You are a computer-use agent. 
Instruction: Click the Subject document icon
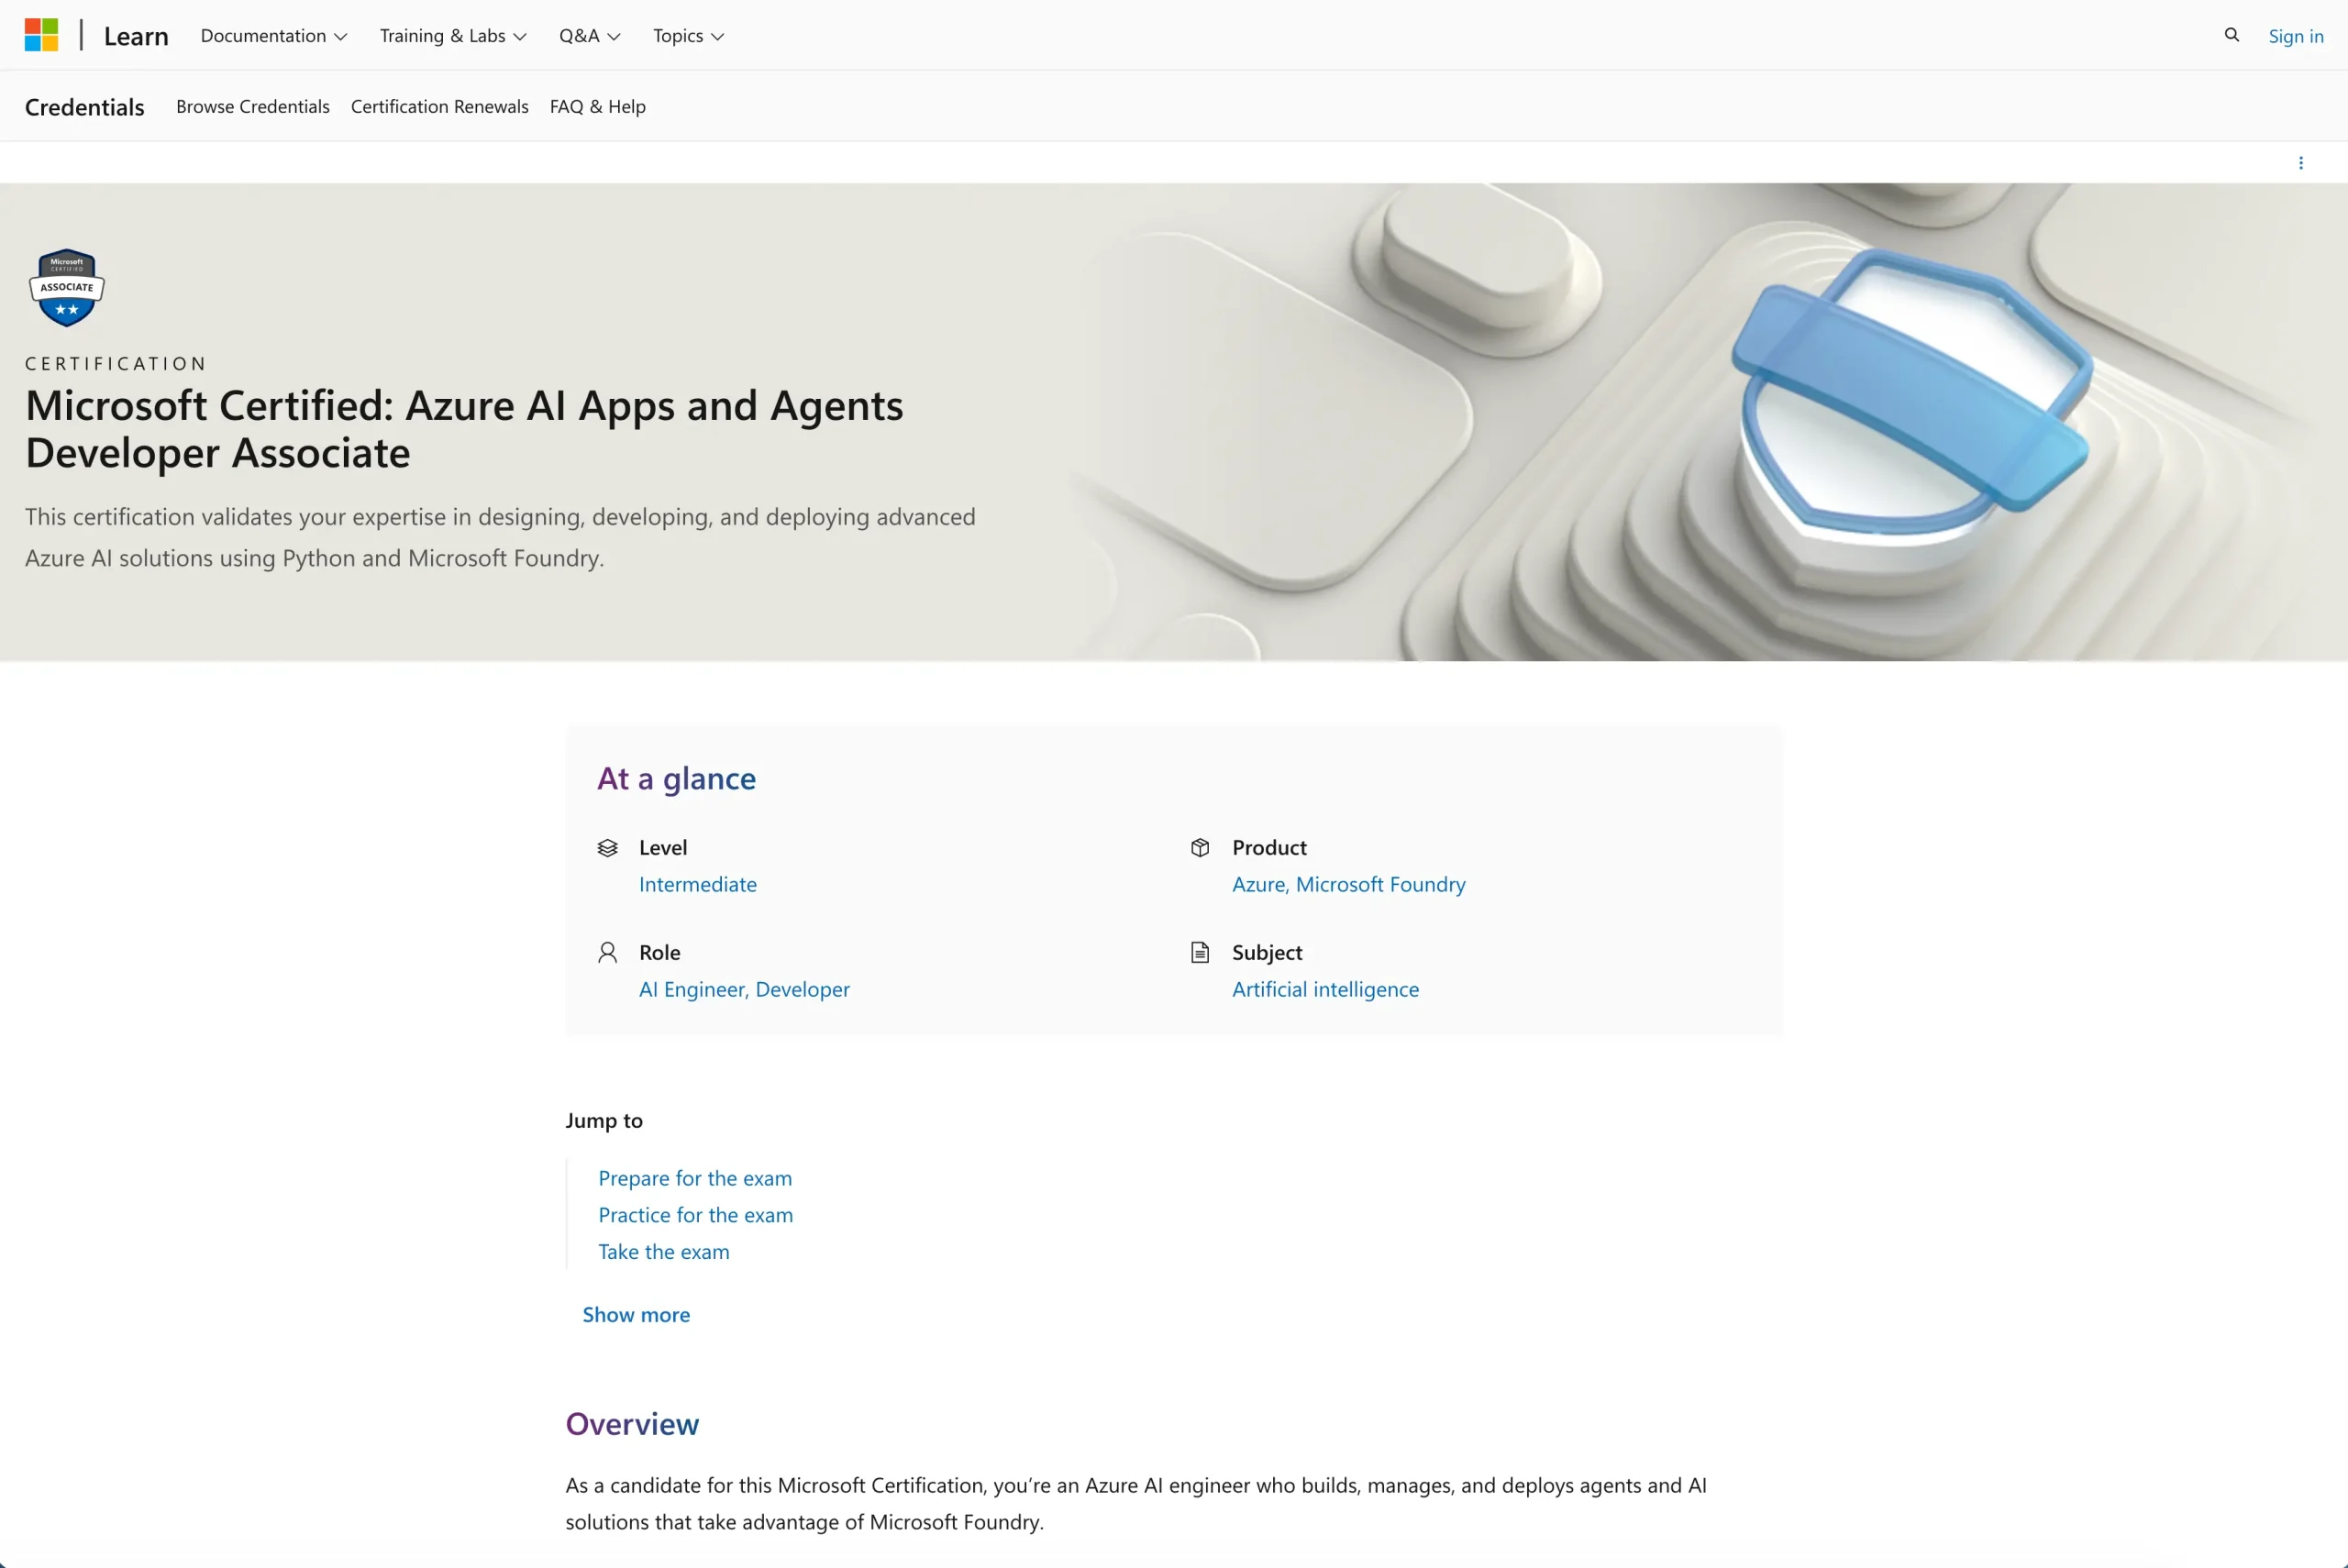pyautogui.click(x=1200, y=952)
